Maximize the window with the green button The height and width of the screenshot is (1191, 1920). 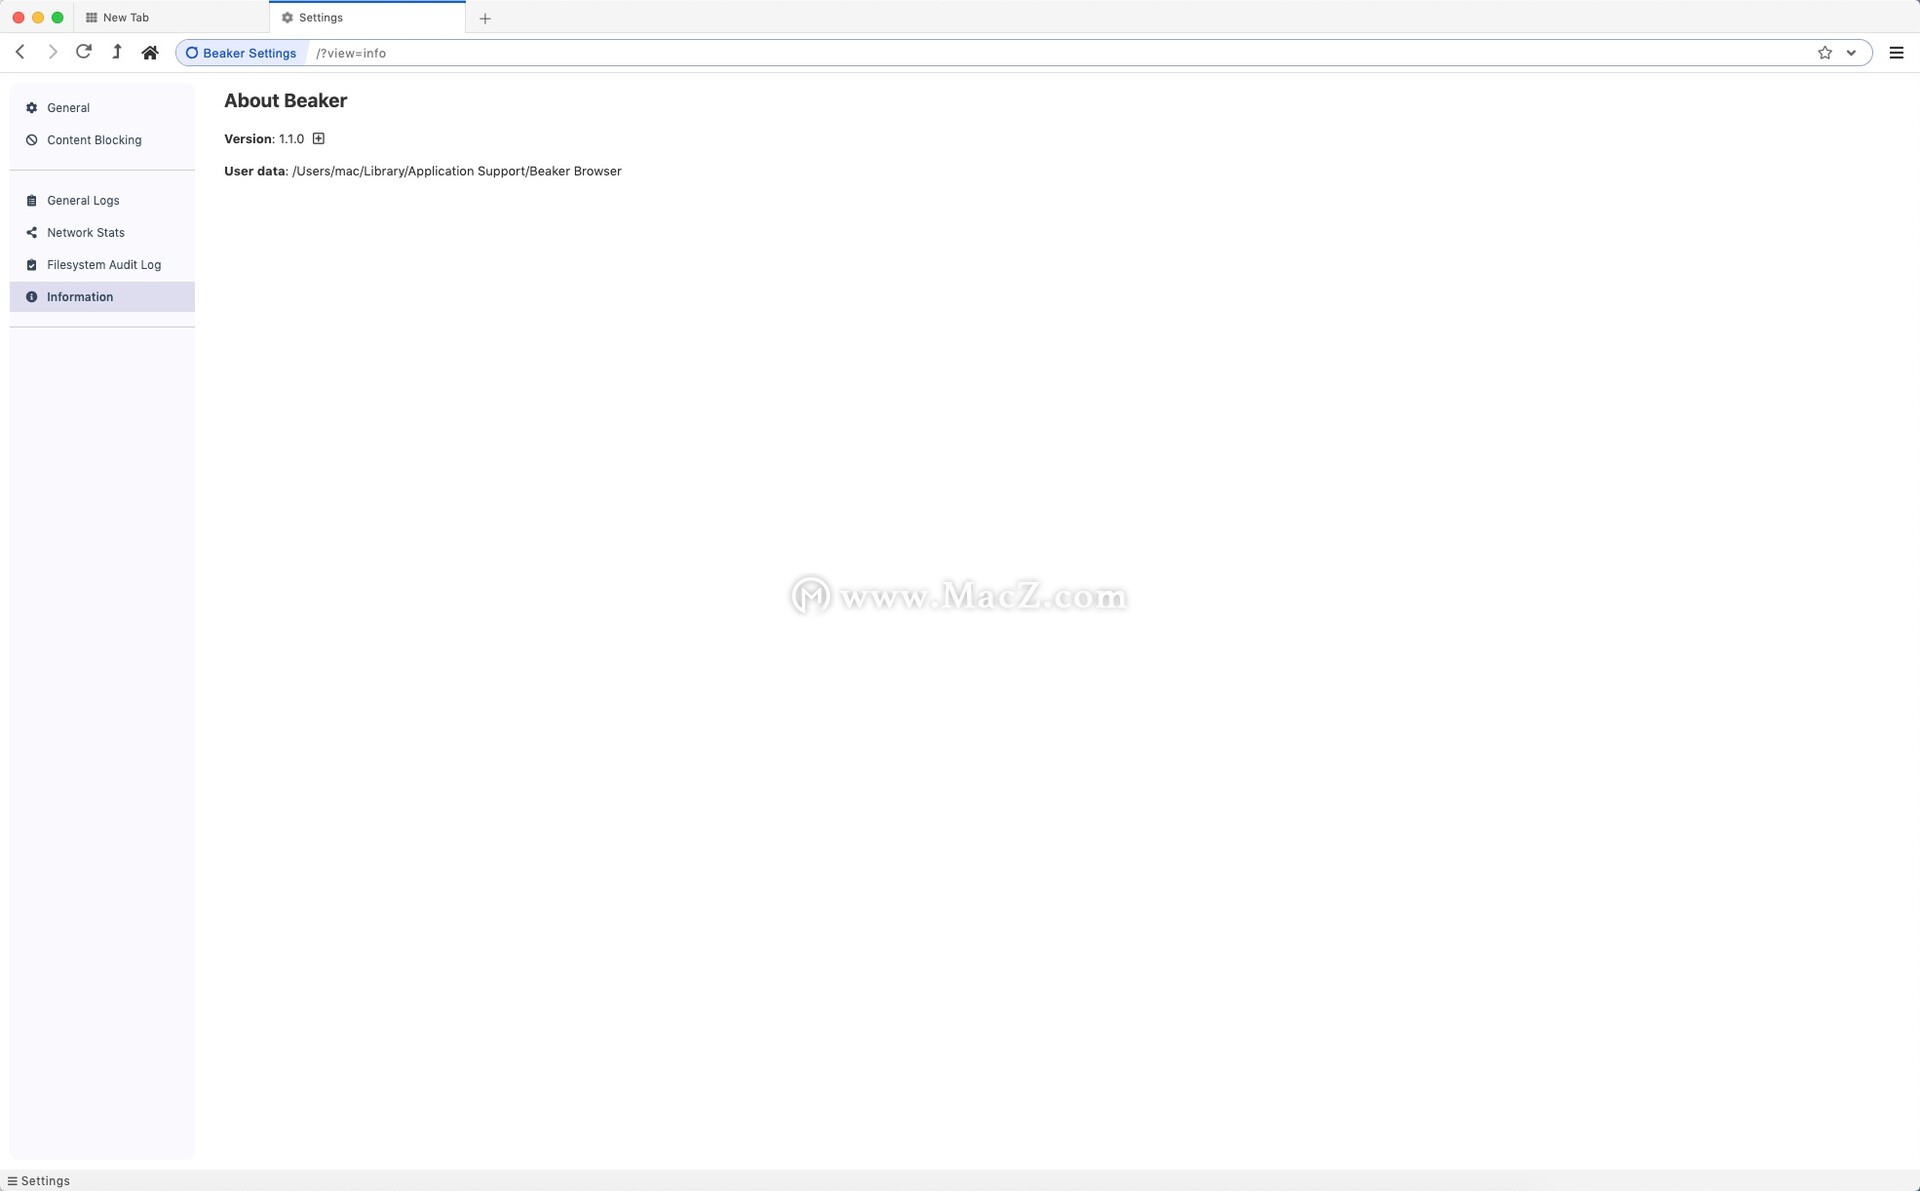(x=57, y=17)
